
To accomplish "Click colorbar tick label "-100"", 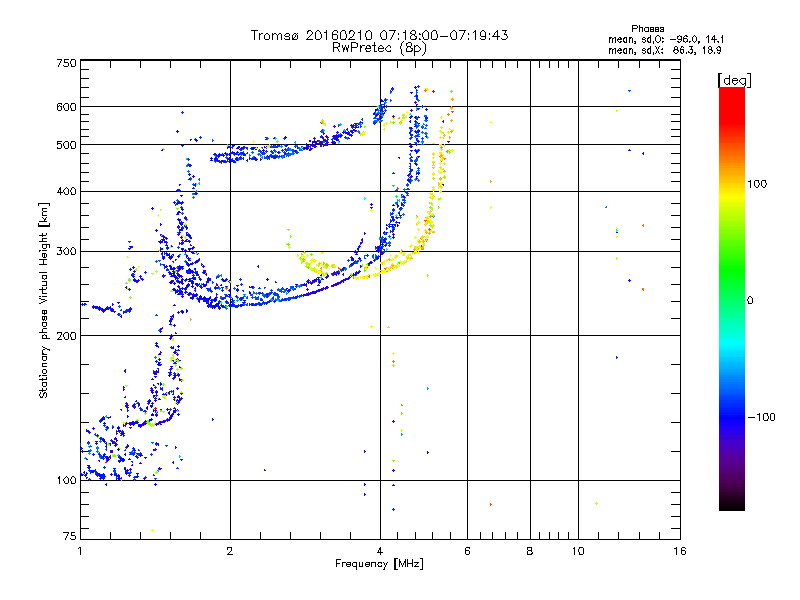I will point(762,417).
